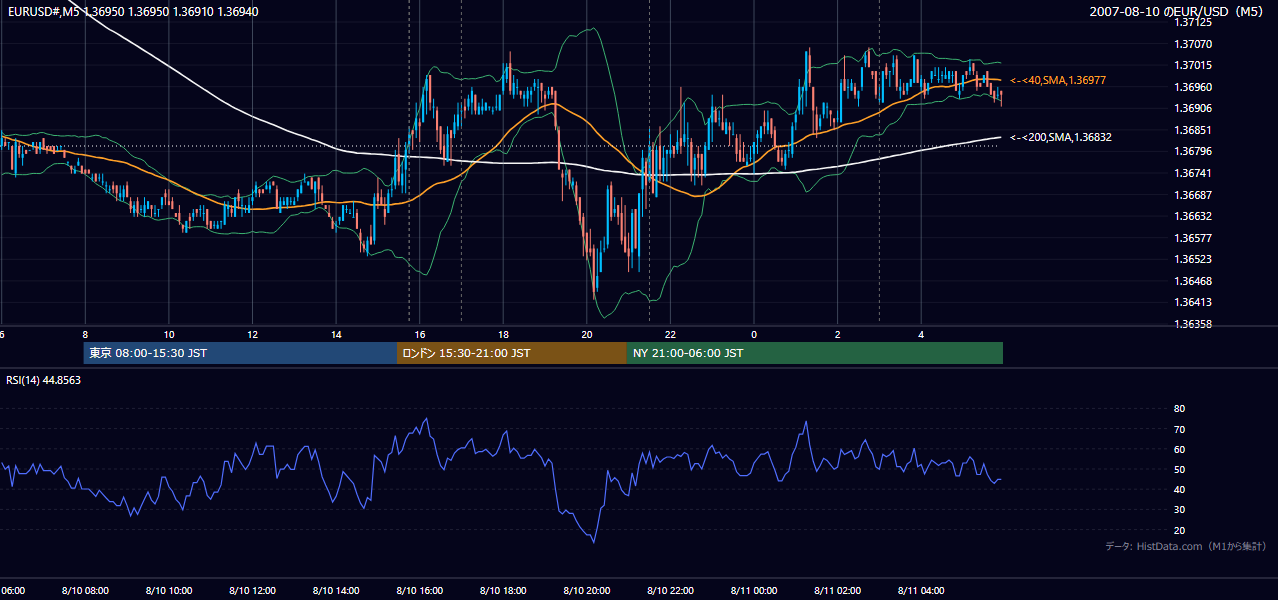Click the 40 SMA 1.36977 label
The height and width of the screenshot is (600, 1278).
pos(1058,80)
